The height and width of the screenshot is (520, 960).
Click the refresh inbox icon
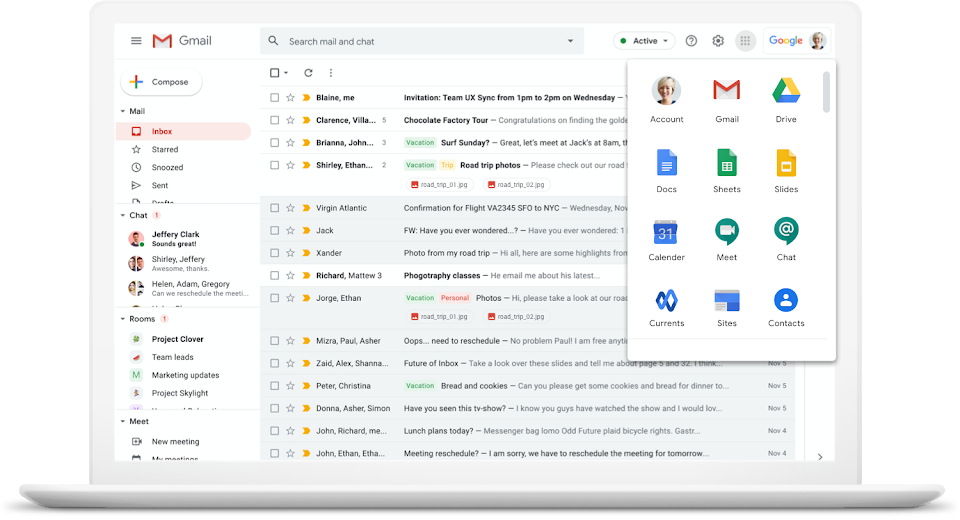coord(308,73)
